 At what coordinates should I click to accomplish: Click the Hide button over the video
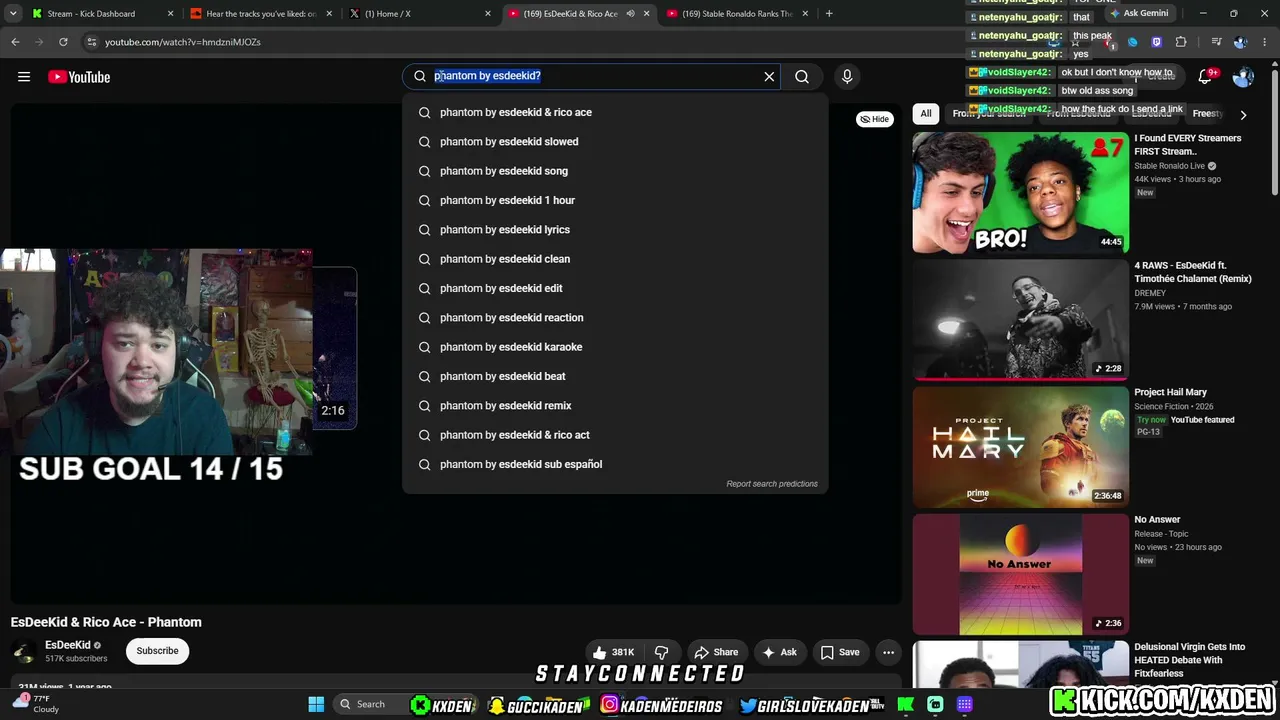click(x=875, y=119)
